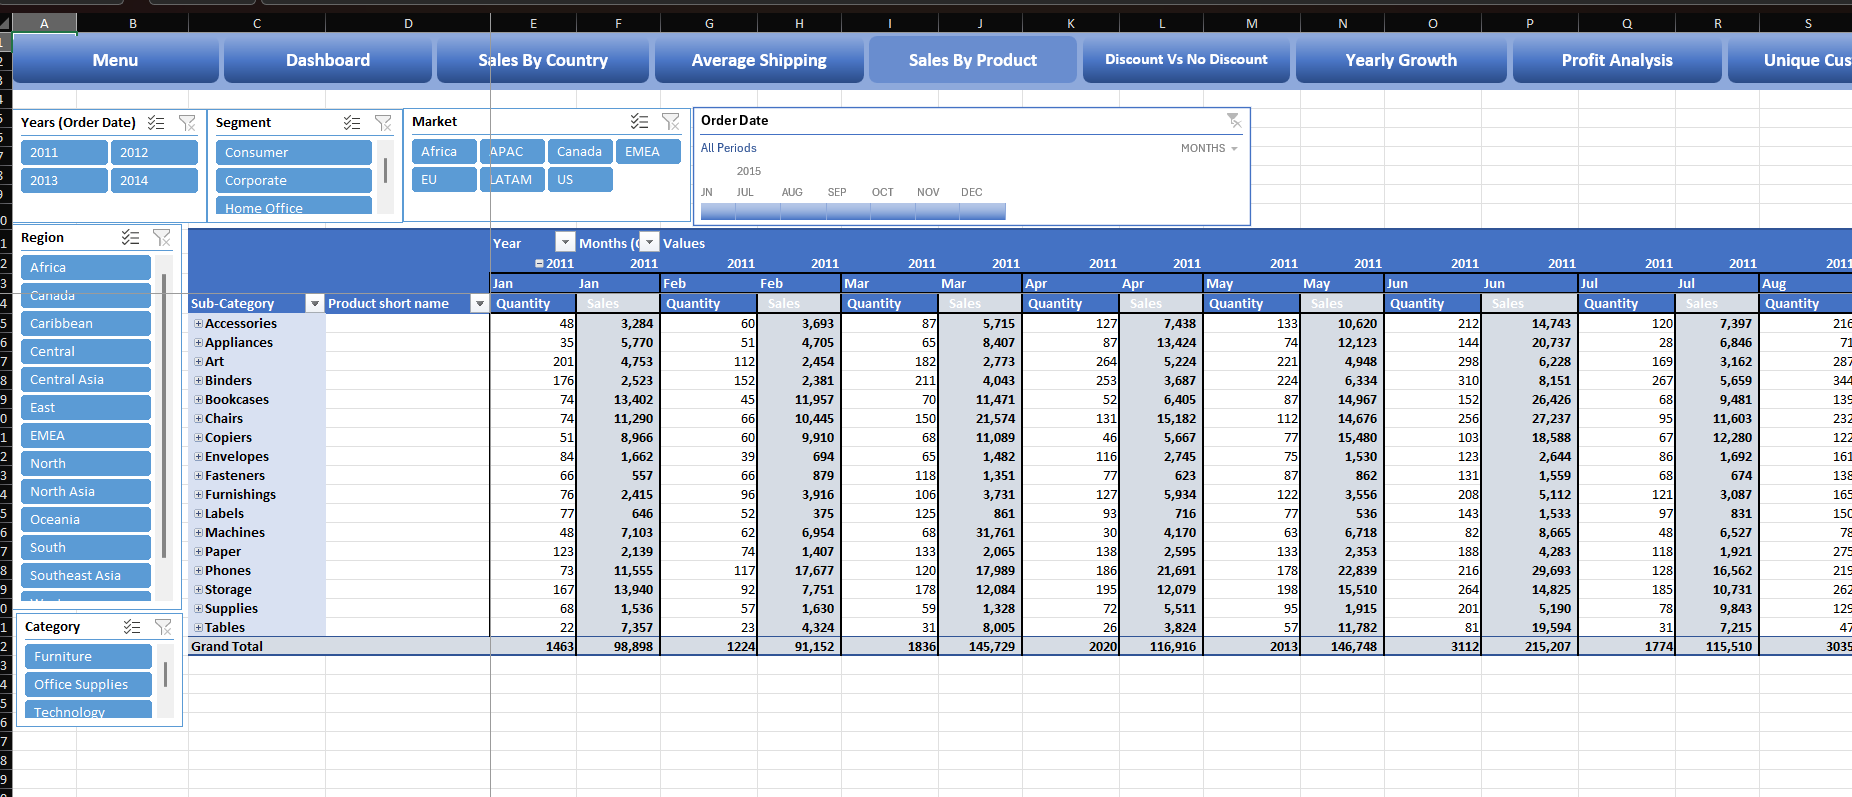Viewport: 1852px width, 797px height.
Task: Filter Category by Office Supplies
Action: point(88,684)
